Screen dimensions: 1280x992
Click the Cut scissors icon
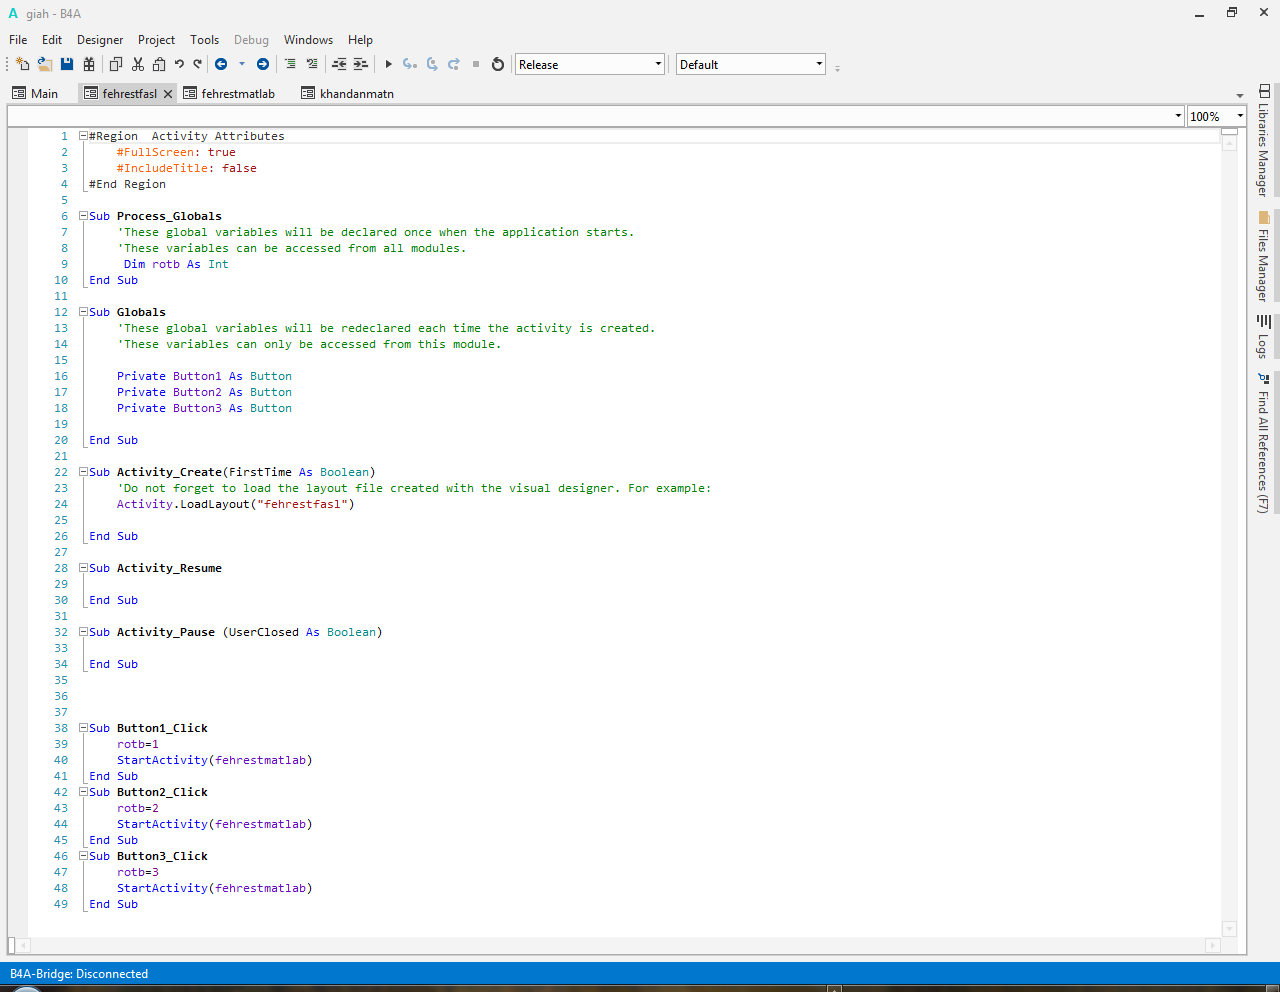coord(138,64)
